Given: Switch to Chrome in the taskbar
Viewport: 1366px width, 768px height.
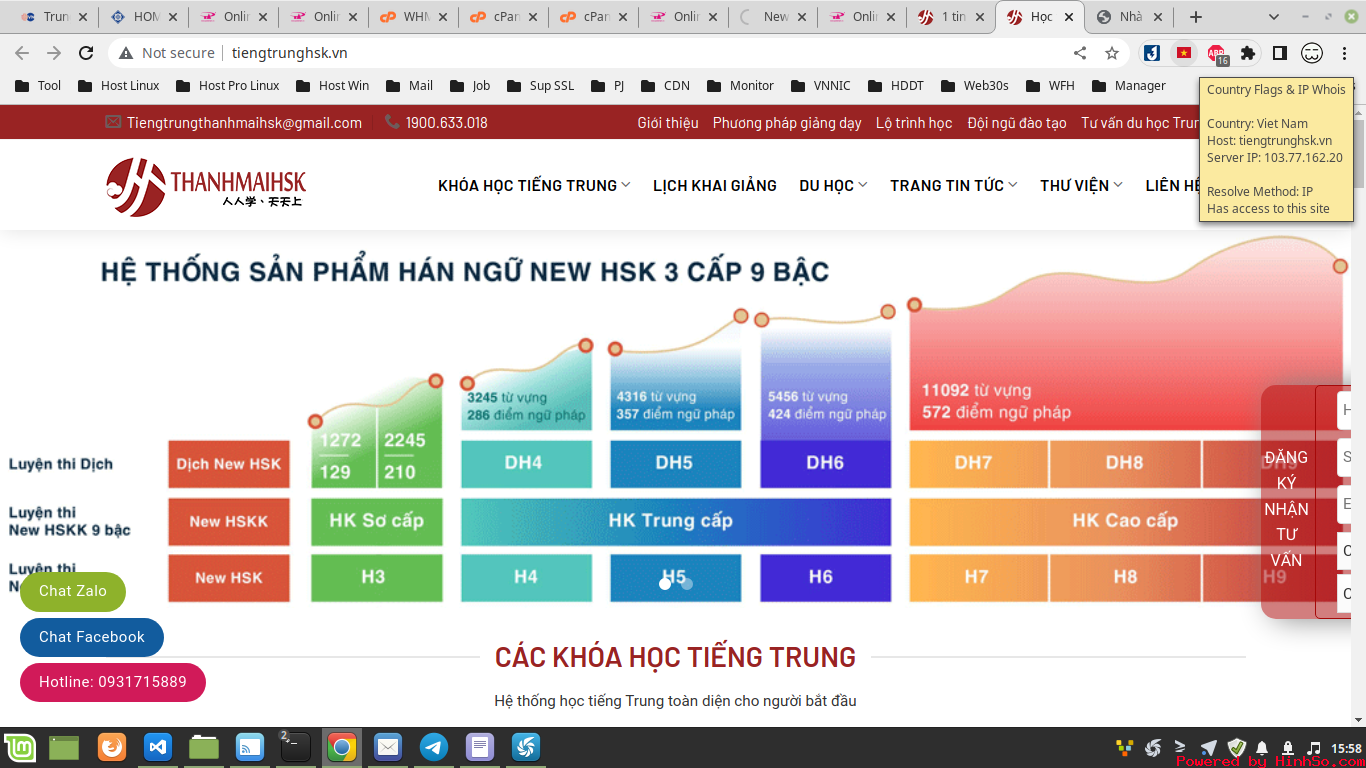Looking at the screenshot, I should (342, 747).
